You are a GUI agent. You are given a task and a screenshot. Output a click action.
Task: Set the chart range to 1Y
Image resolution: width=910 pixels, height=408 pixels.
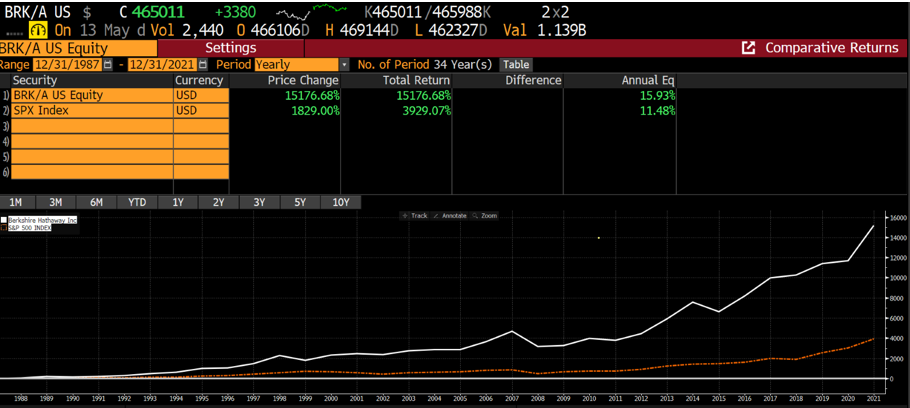(178, 202)
